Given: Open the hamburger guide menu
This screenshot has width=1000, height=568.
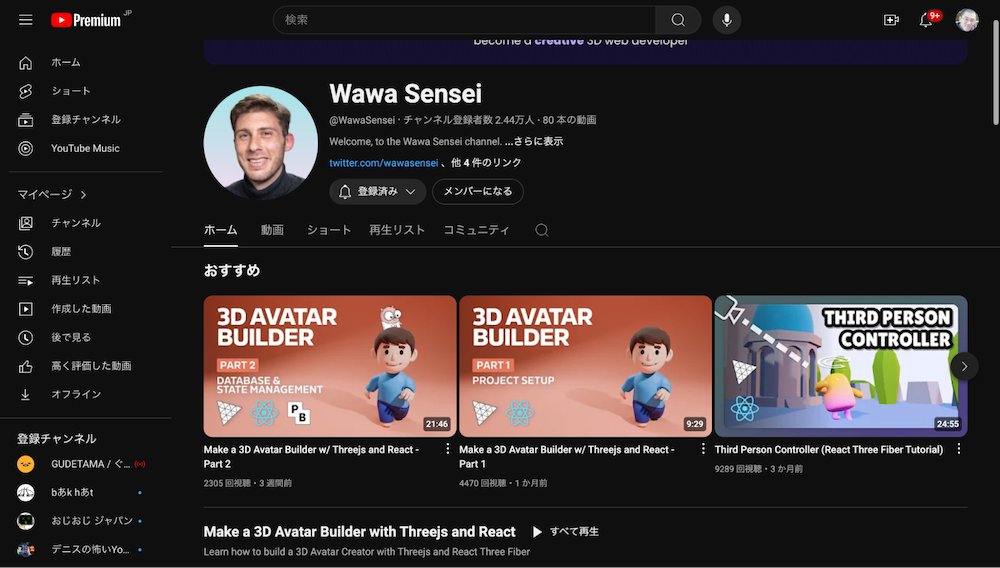Looking at the screenshot, I should point(26,20).
